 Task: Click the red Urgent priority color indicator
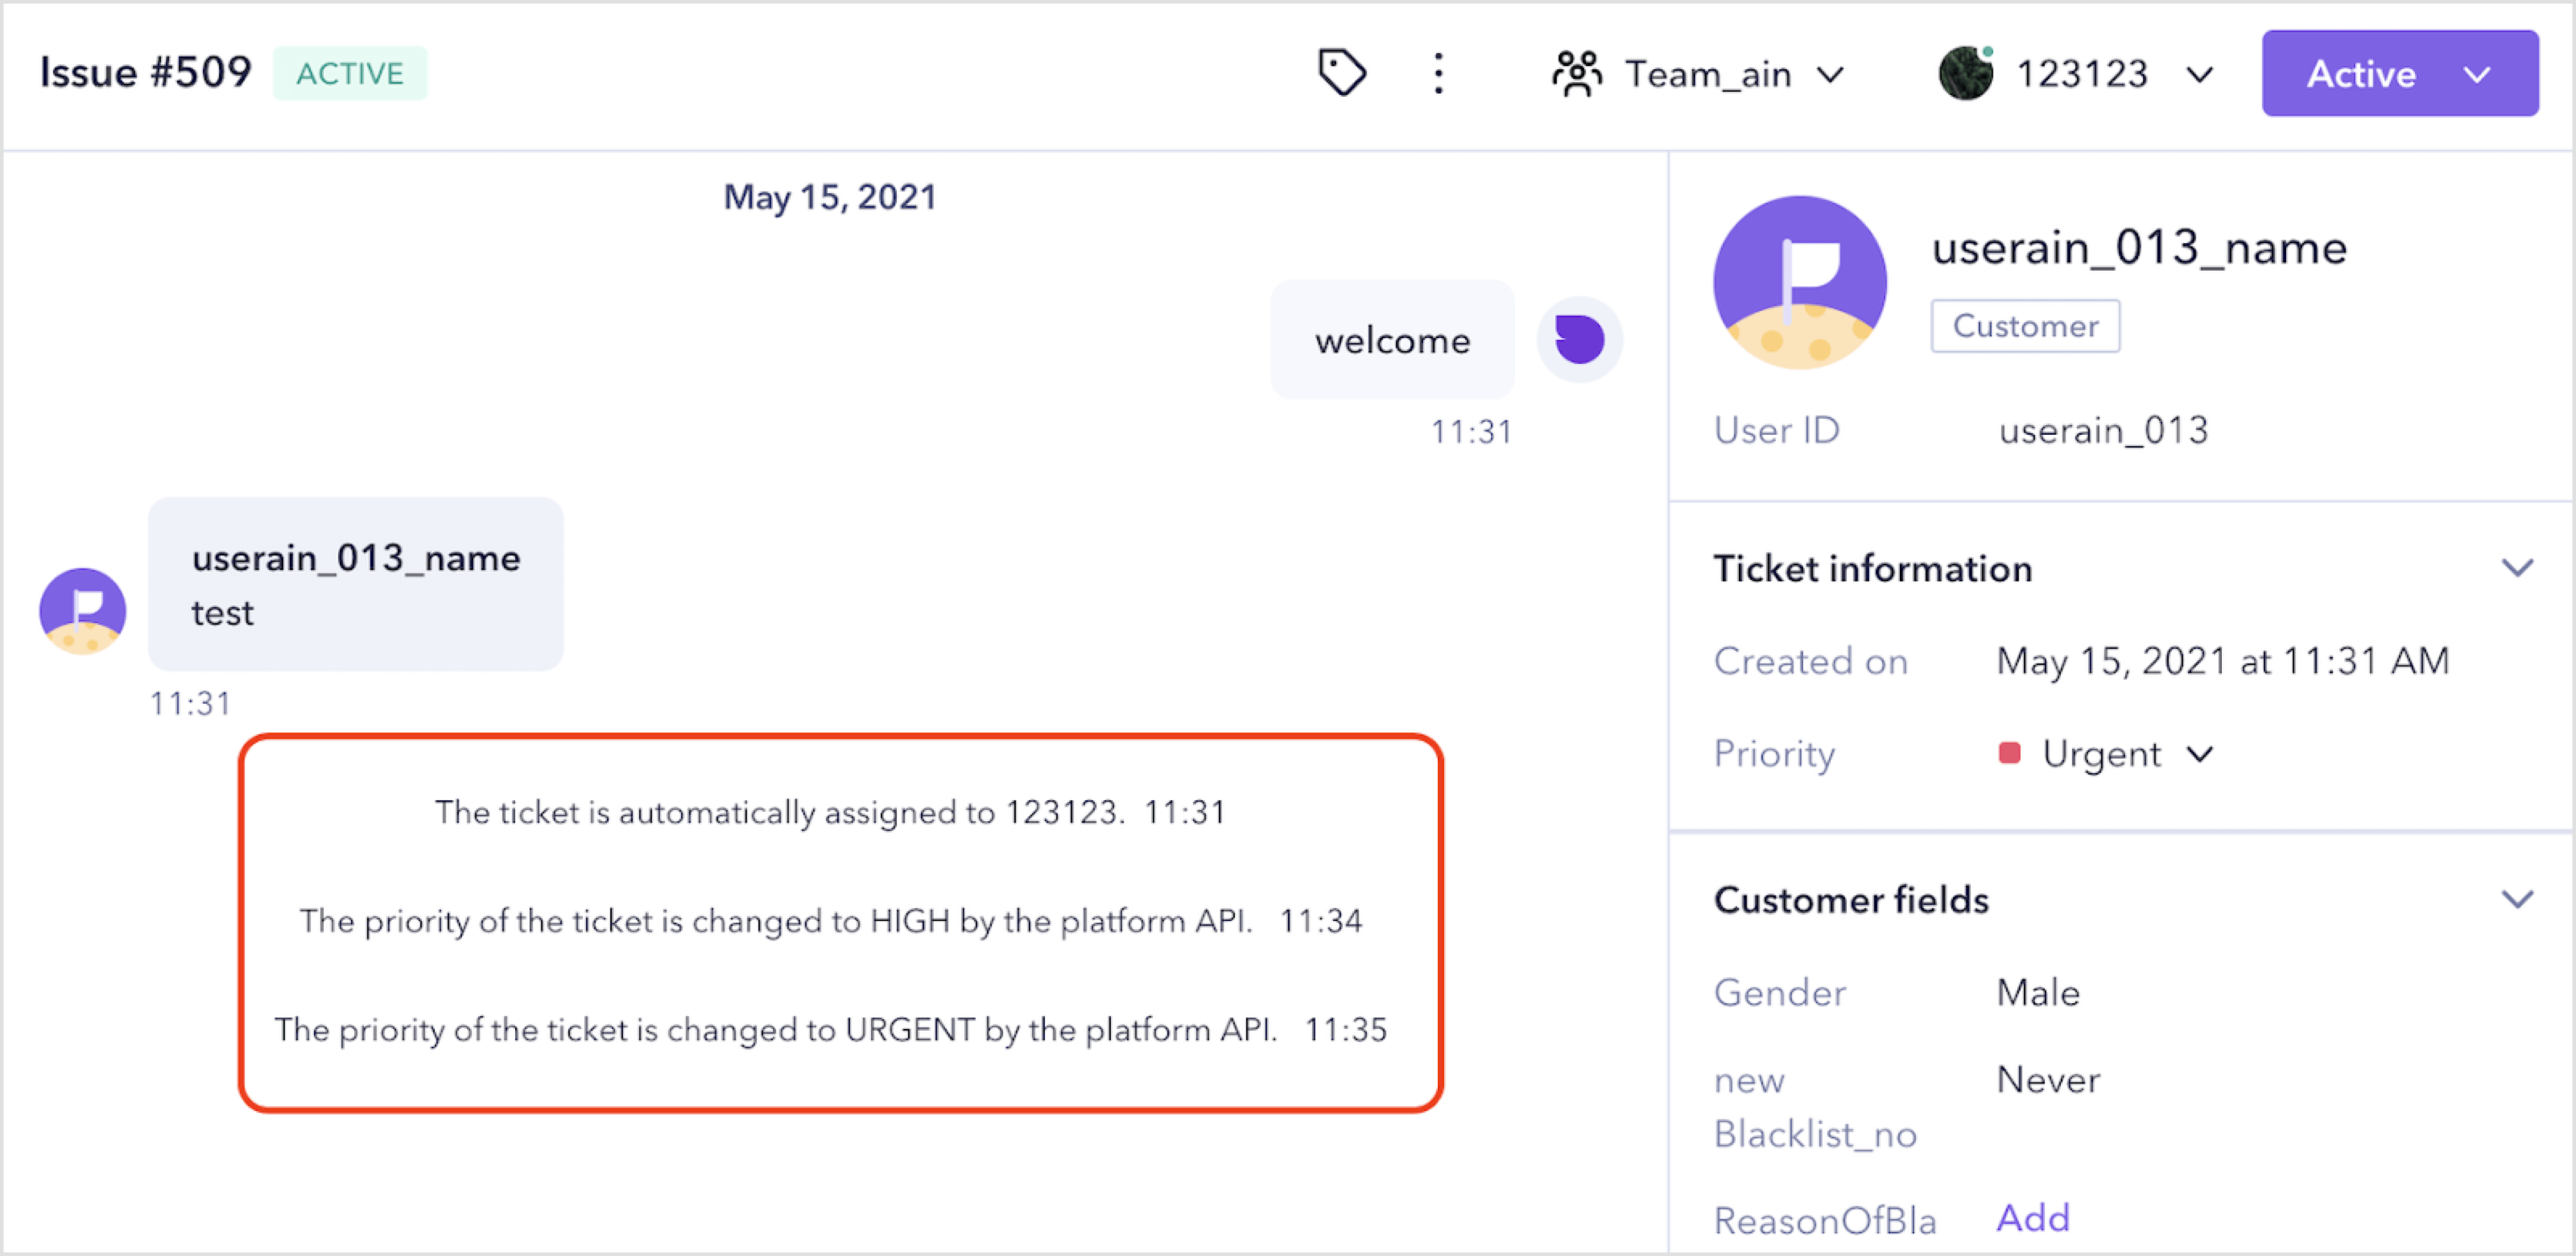pyautogui.click(x=2009, y=752)
